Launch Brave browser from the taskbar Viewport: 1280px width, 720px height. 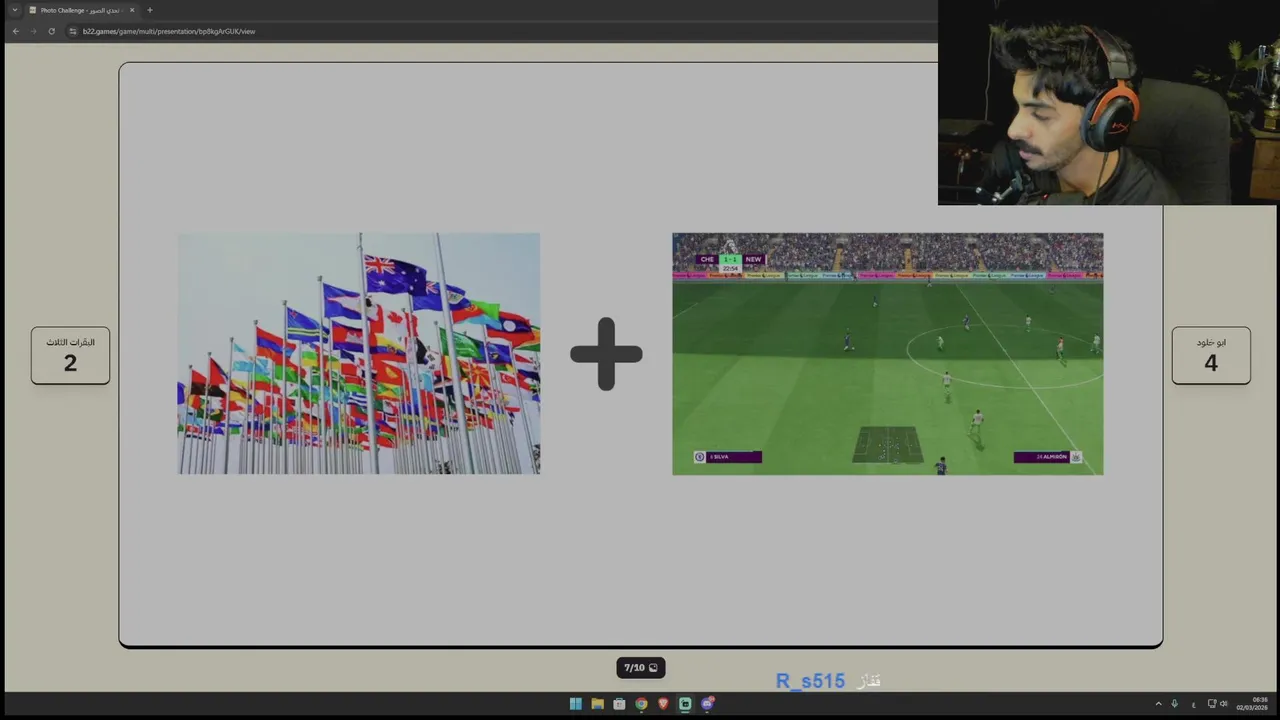663,704
